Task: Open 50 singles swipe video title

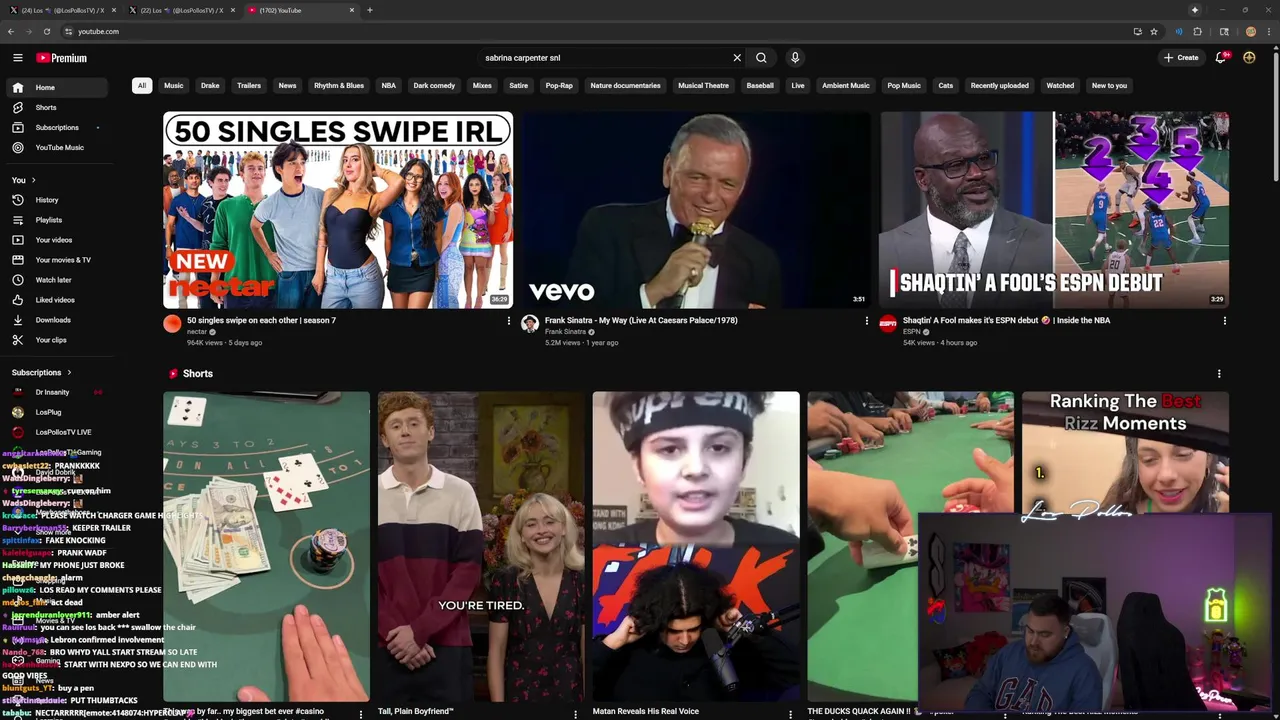Action: tap(261, 321)
